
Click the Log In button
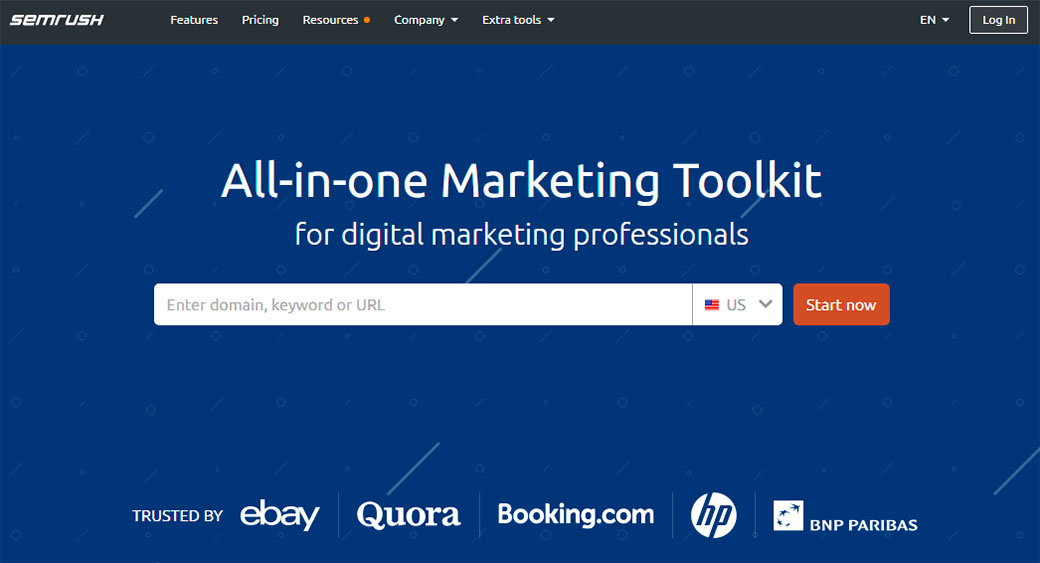(998, 20)
